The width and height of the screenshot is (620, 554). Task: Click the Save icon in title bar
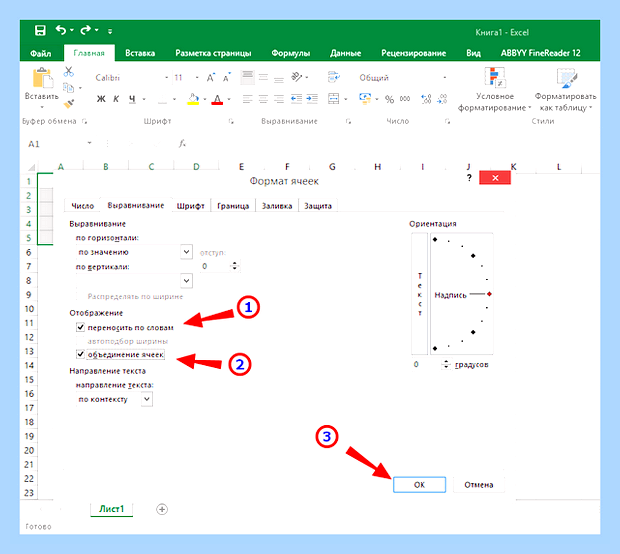pyautogui.click(x=40, y=30)
